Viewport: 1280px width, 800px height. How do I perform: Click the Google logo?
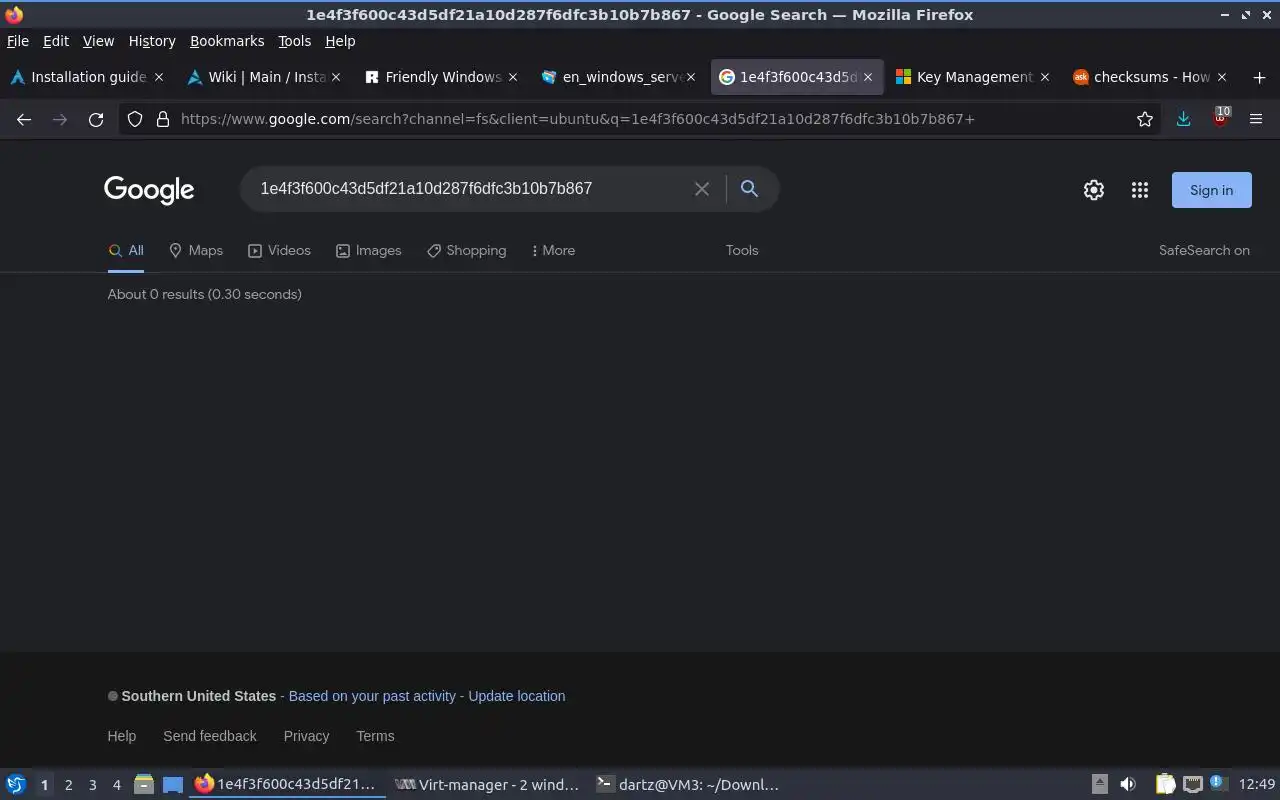(149, 190)
